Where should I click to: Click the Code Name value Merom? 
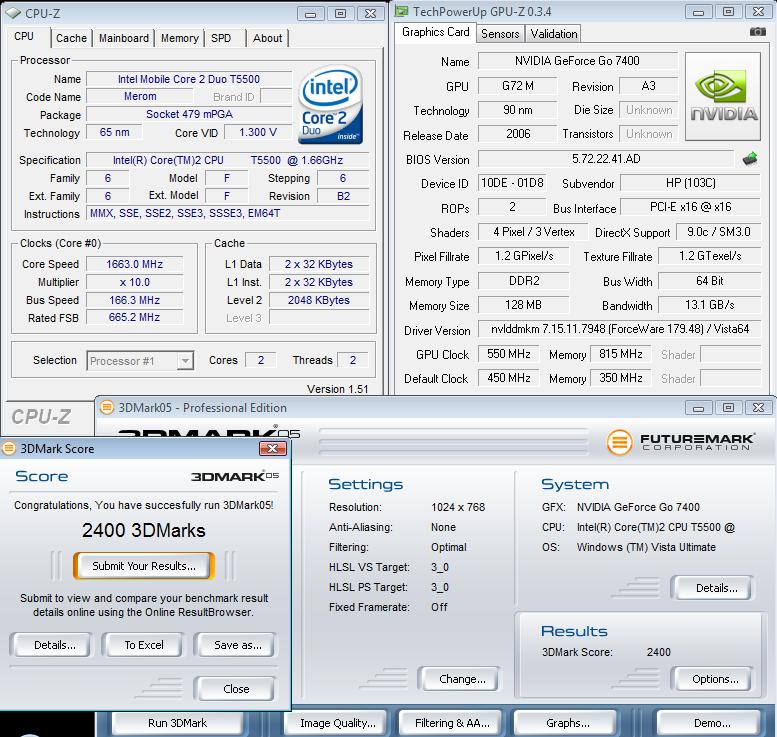pyautogui.click(x=140, y=97)
